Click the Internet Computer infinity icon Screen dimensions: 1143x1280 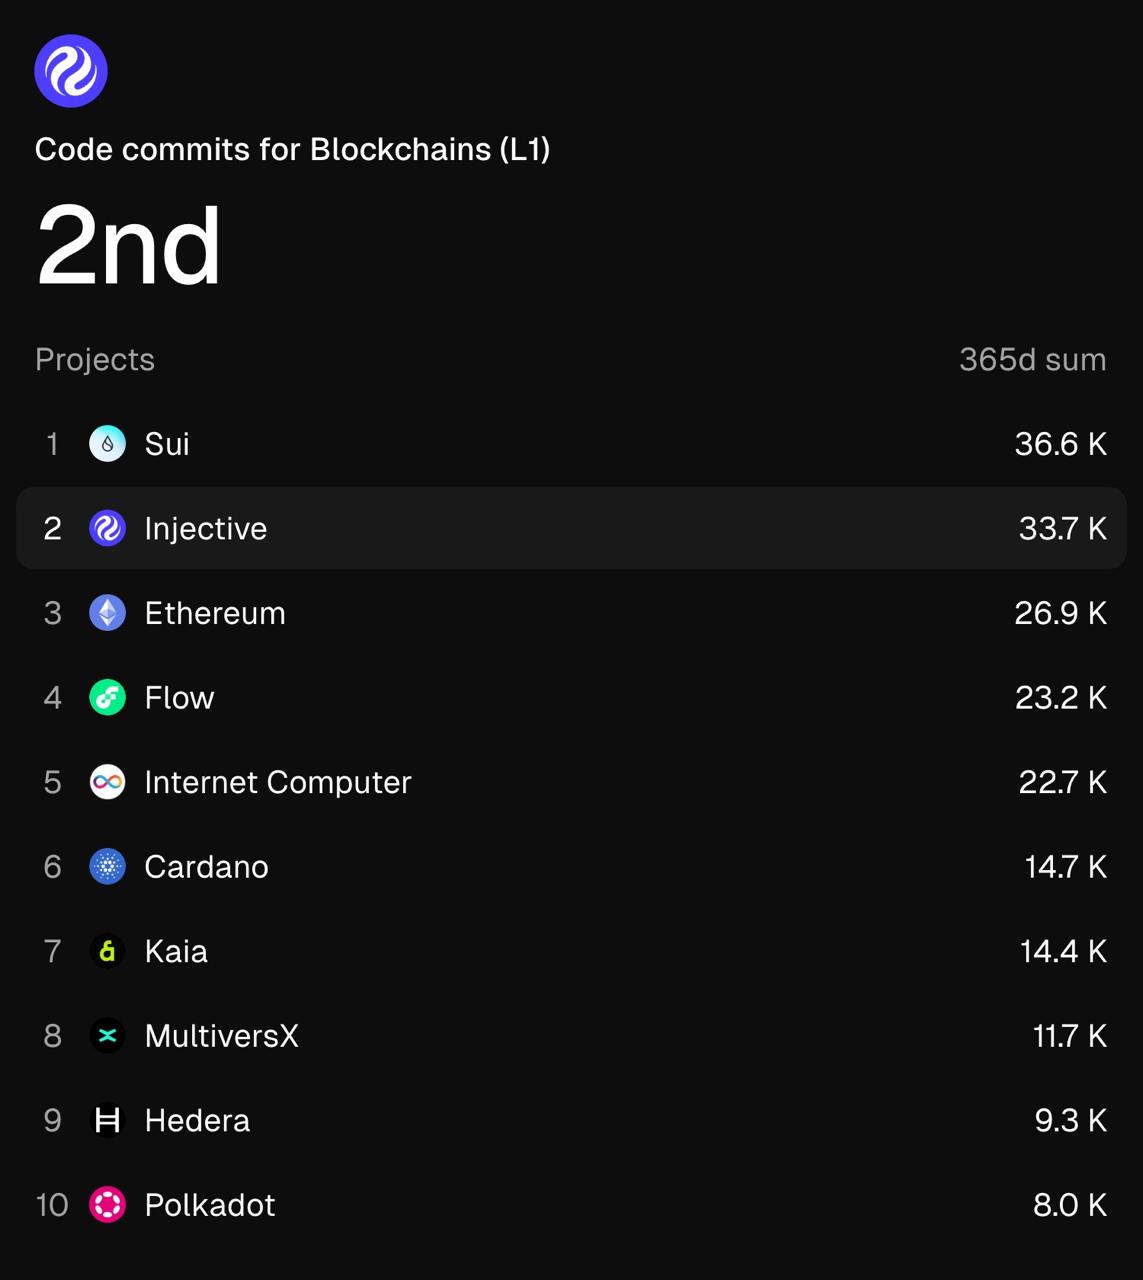pos(108,782)
